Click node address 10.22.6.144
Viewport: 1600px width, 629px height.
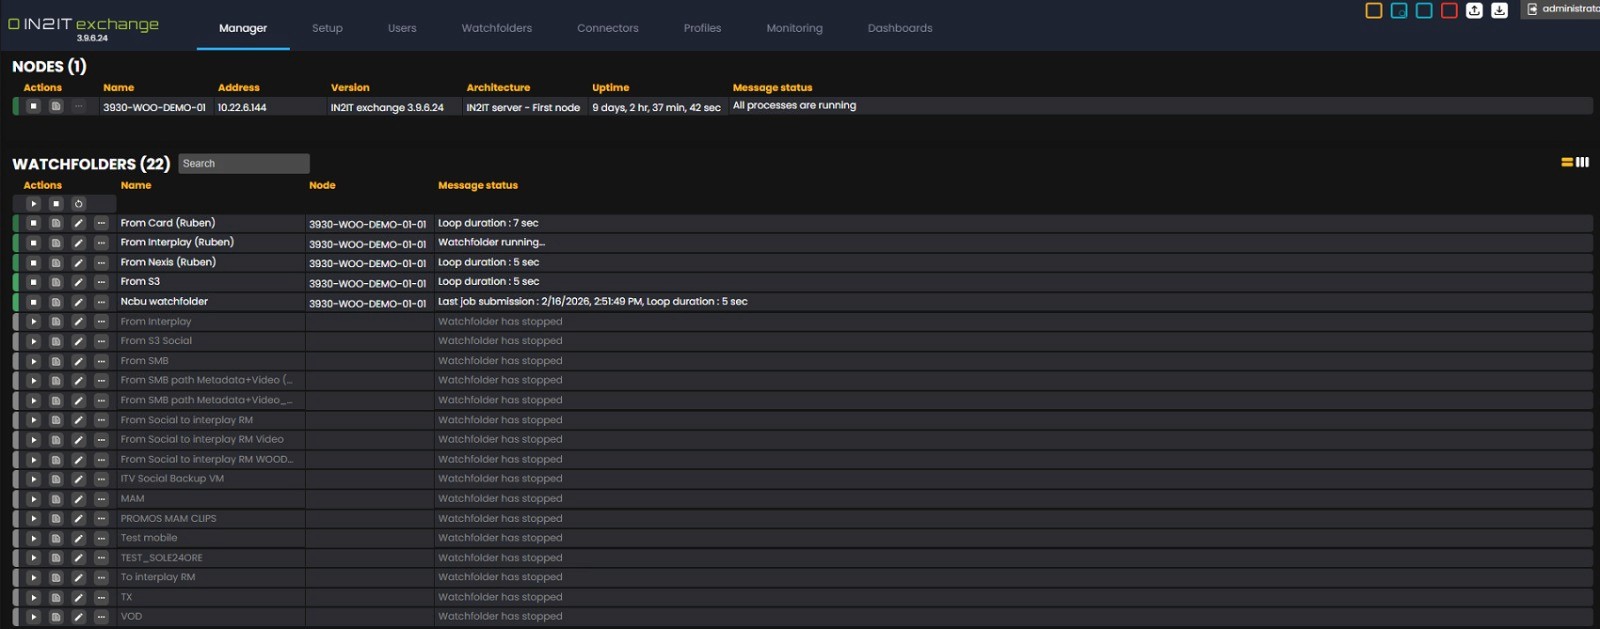tap(242, 107)
